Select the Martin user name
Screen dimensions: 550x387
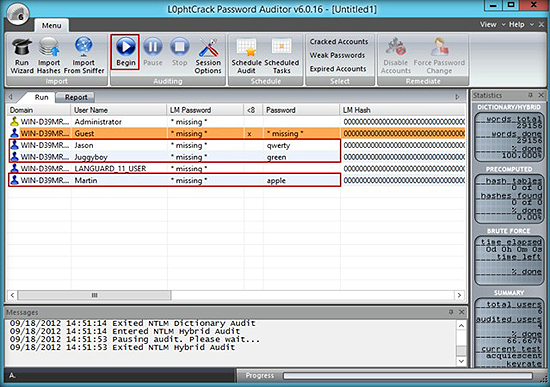[86, 180]
